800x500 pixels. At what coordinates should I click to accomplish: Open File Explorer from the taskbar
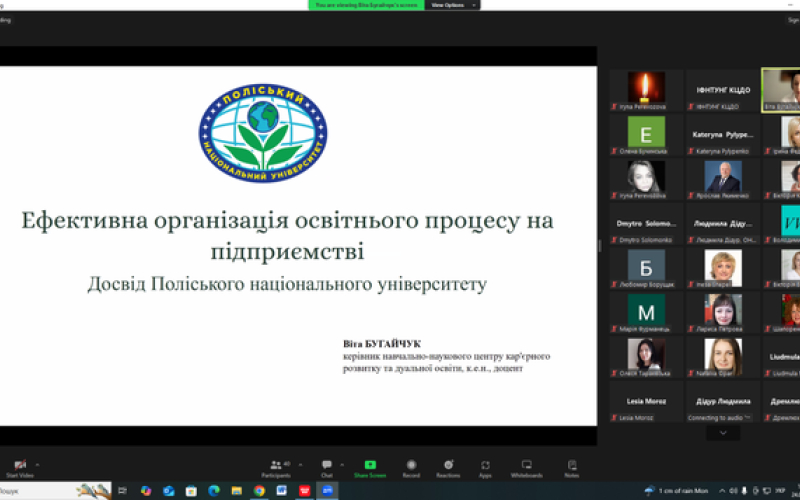(x=237, y=491)
